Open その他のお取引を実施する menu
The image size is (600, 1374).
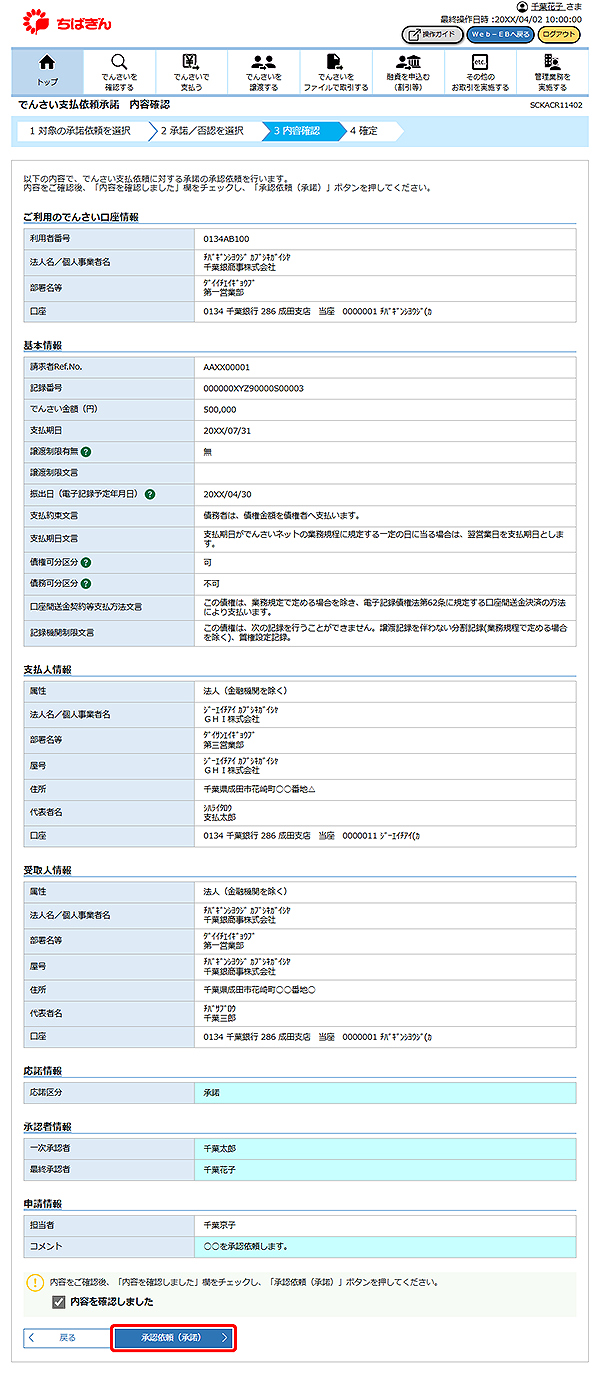pos(480,70)
